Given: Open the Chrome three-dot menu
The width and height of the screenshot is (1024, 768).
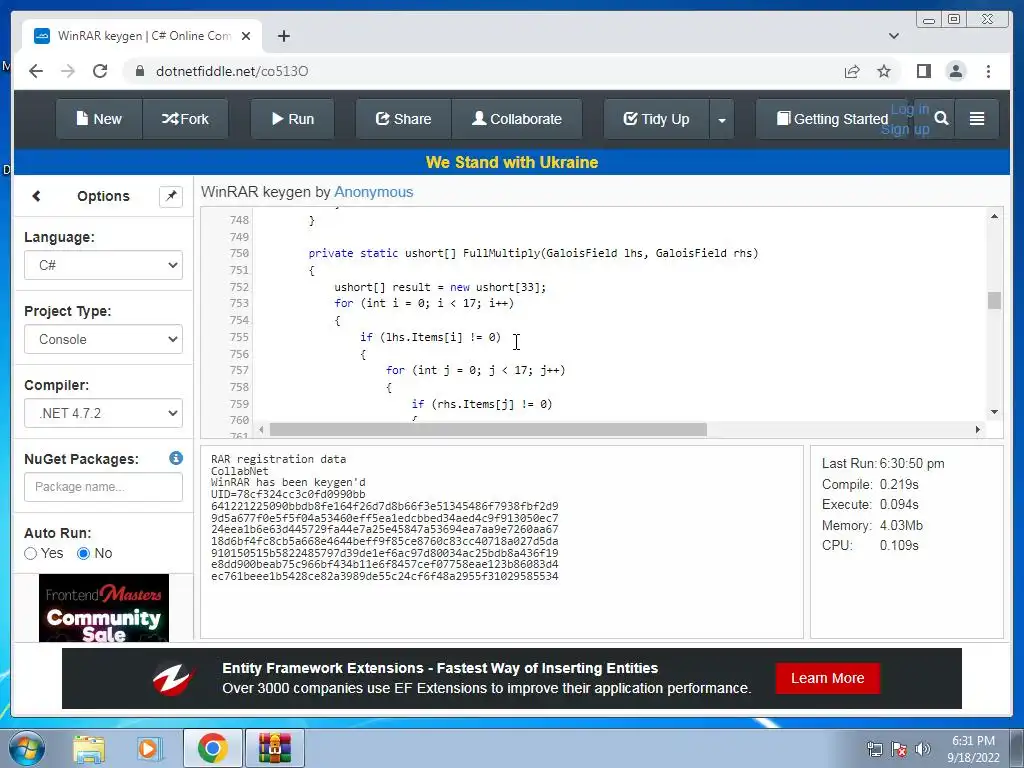Looking at the screenshot, I should (988, 71).
